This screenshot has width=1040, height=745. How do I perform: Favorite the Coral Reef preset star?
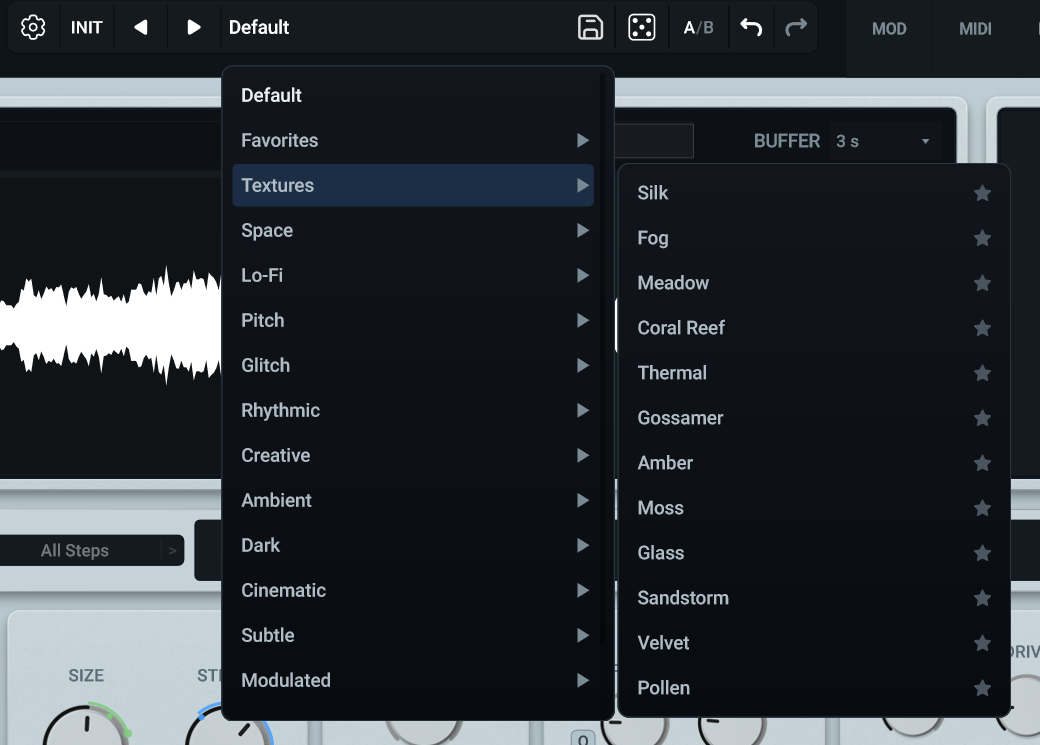point(982,328)
